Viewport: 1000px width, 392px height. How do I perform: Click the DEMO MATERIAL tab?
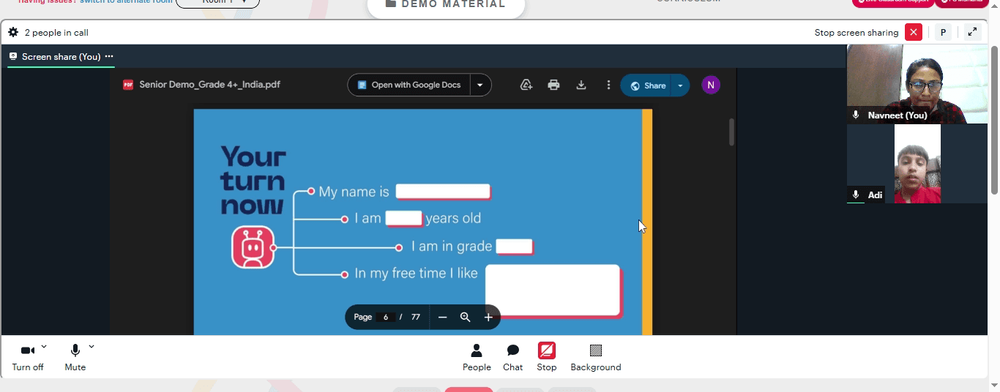click(446, 5)
